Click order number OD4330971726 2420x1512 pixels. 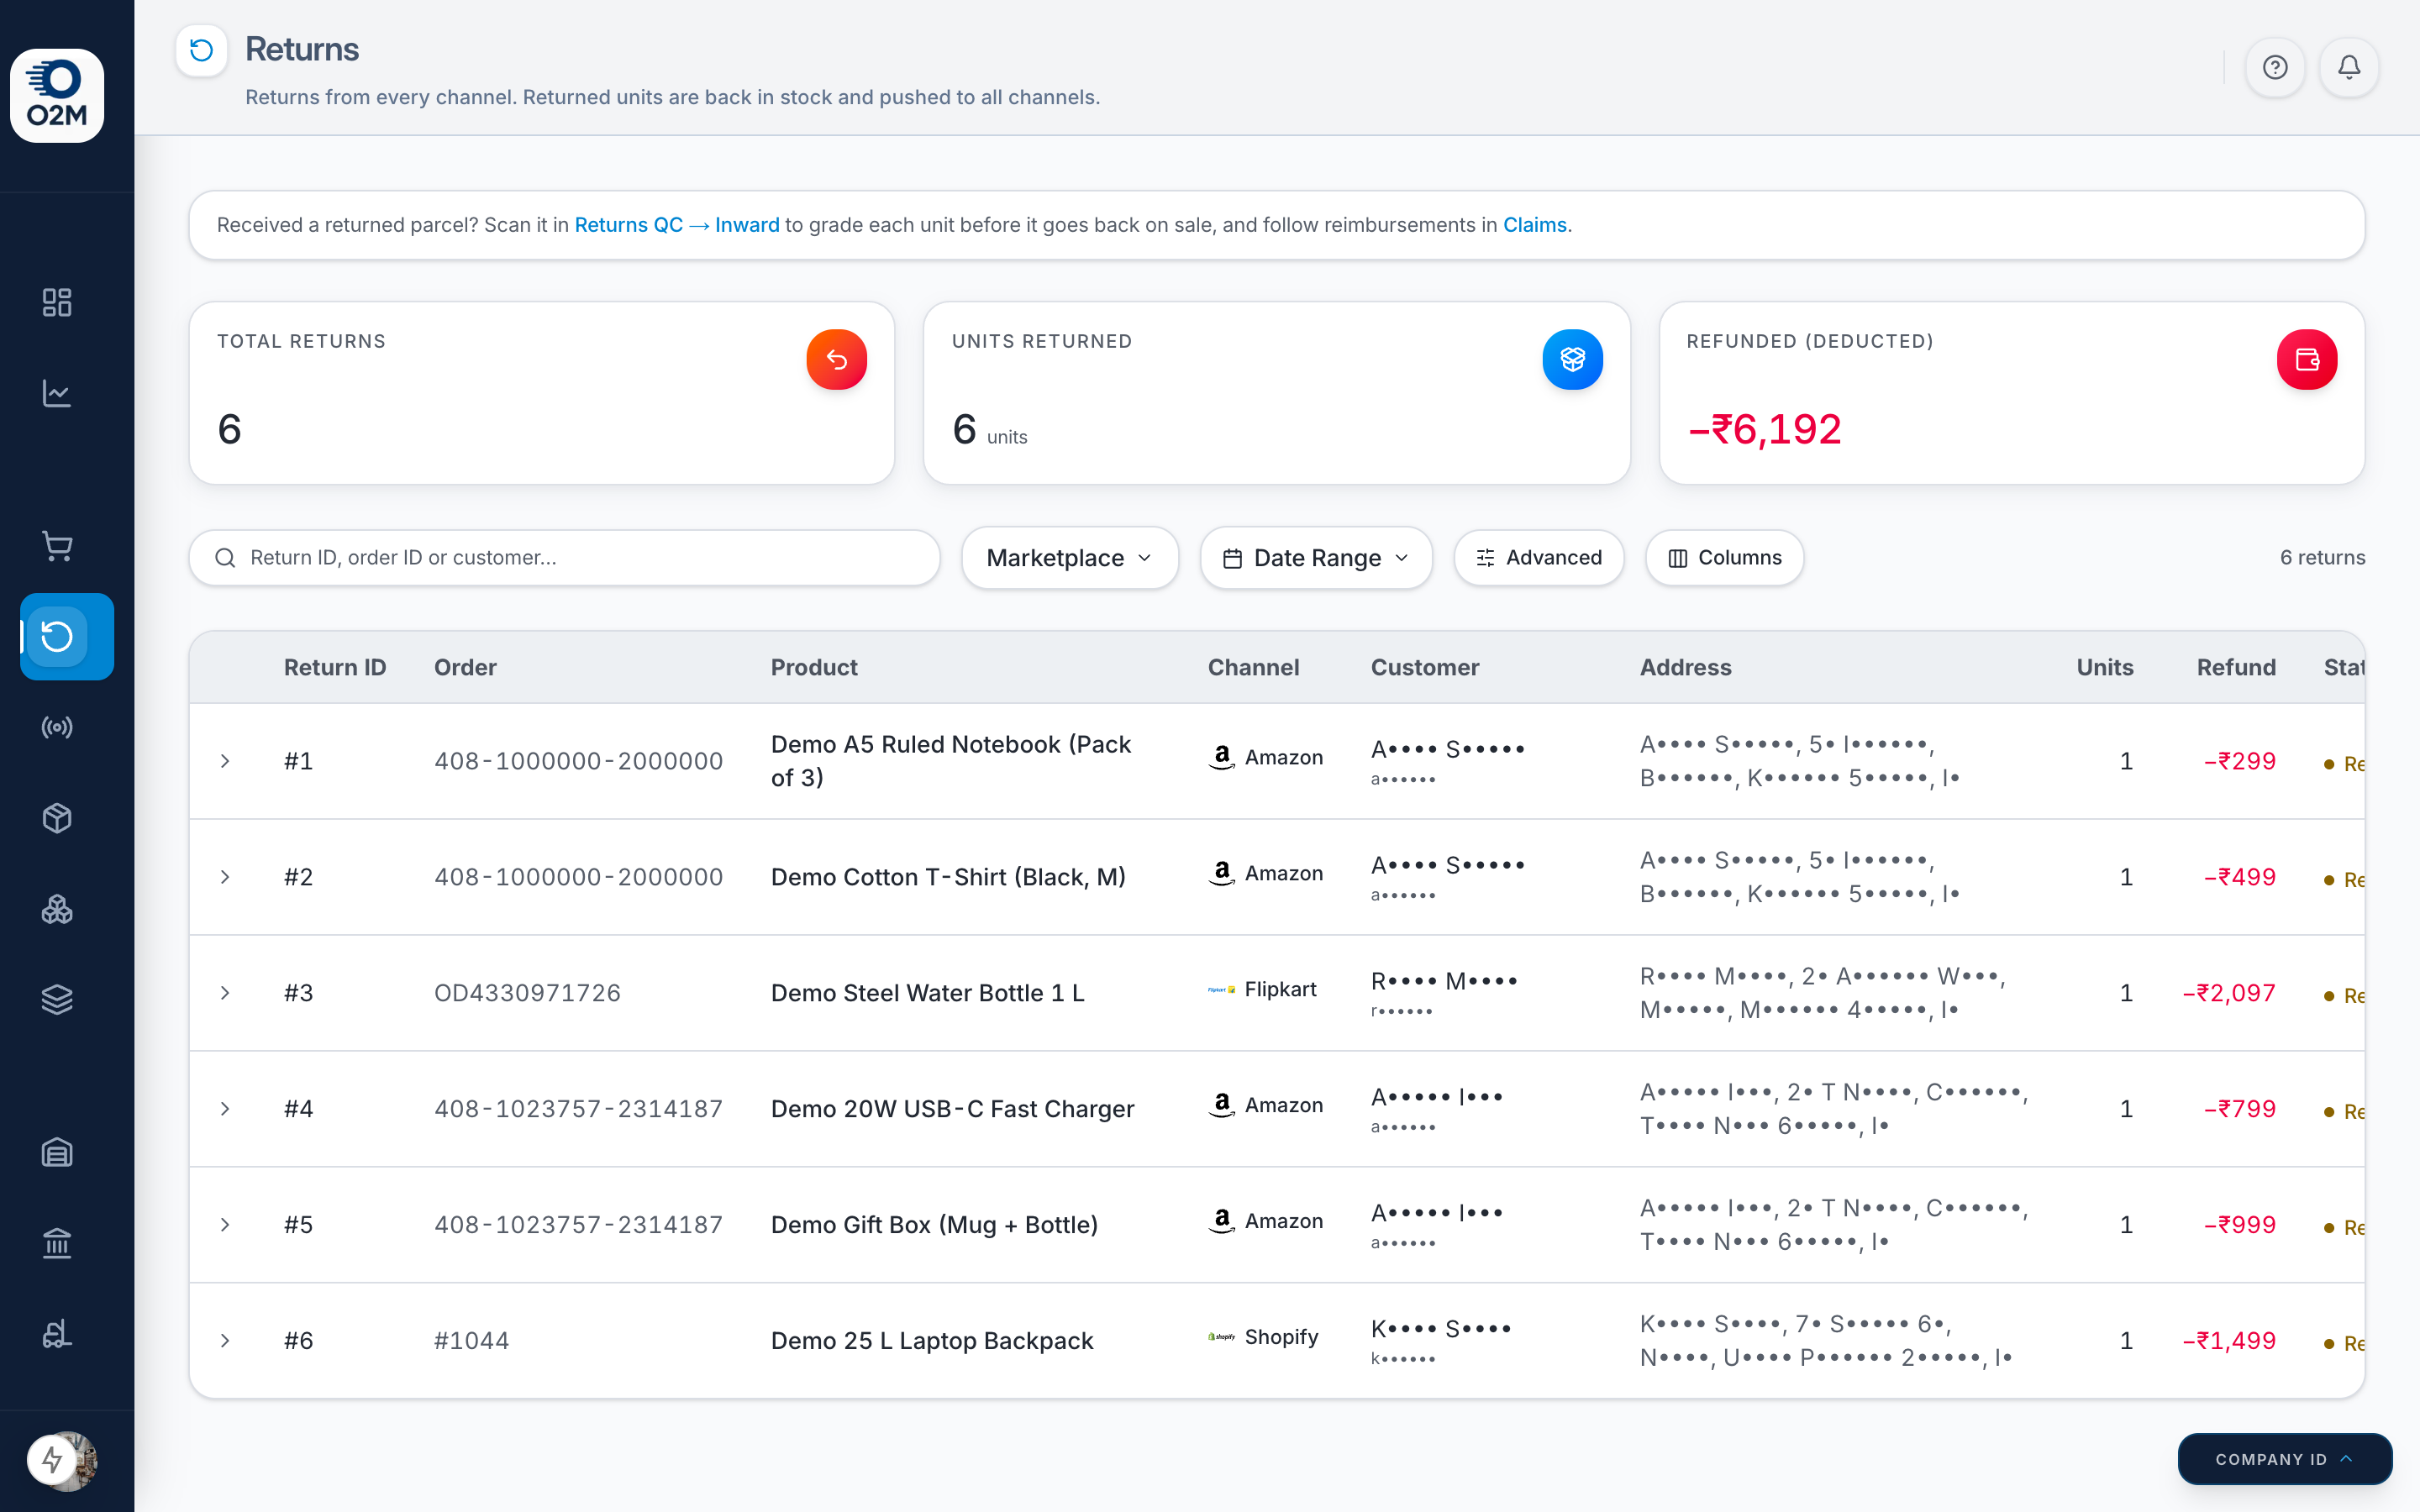527,993
